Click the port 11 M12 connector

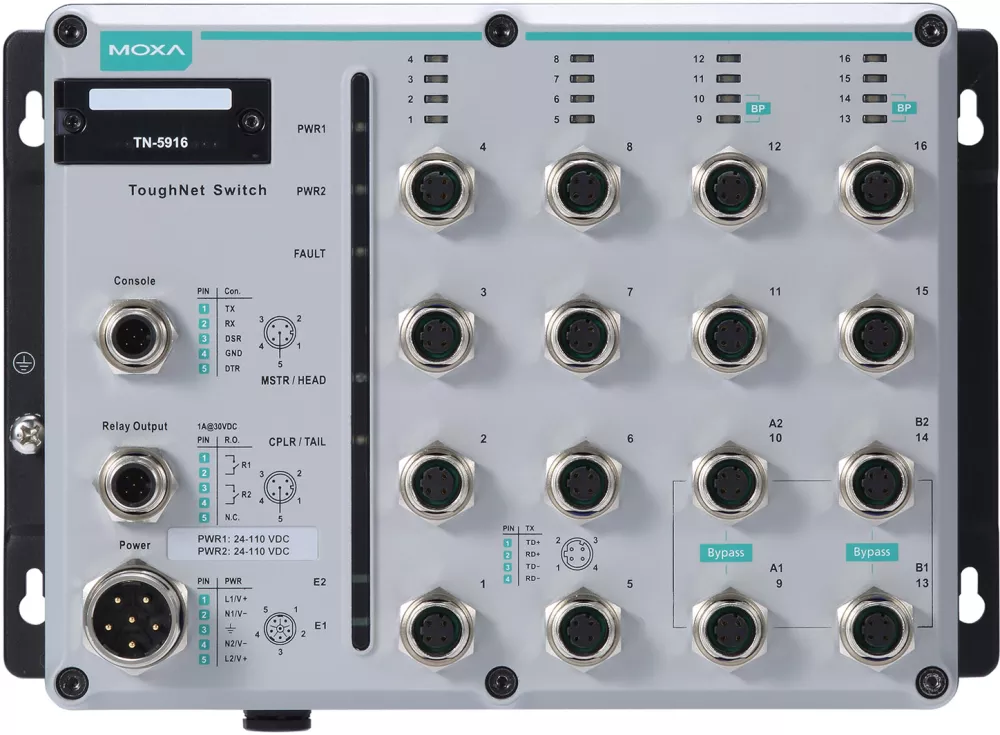coord(730,334)
